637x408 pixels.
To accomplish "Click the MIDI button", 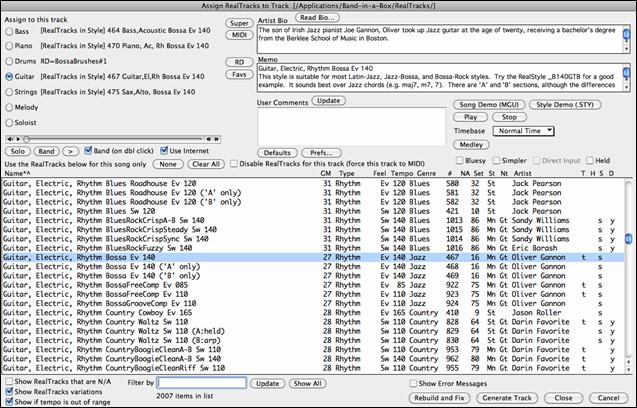I will (239, 35).
